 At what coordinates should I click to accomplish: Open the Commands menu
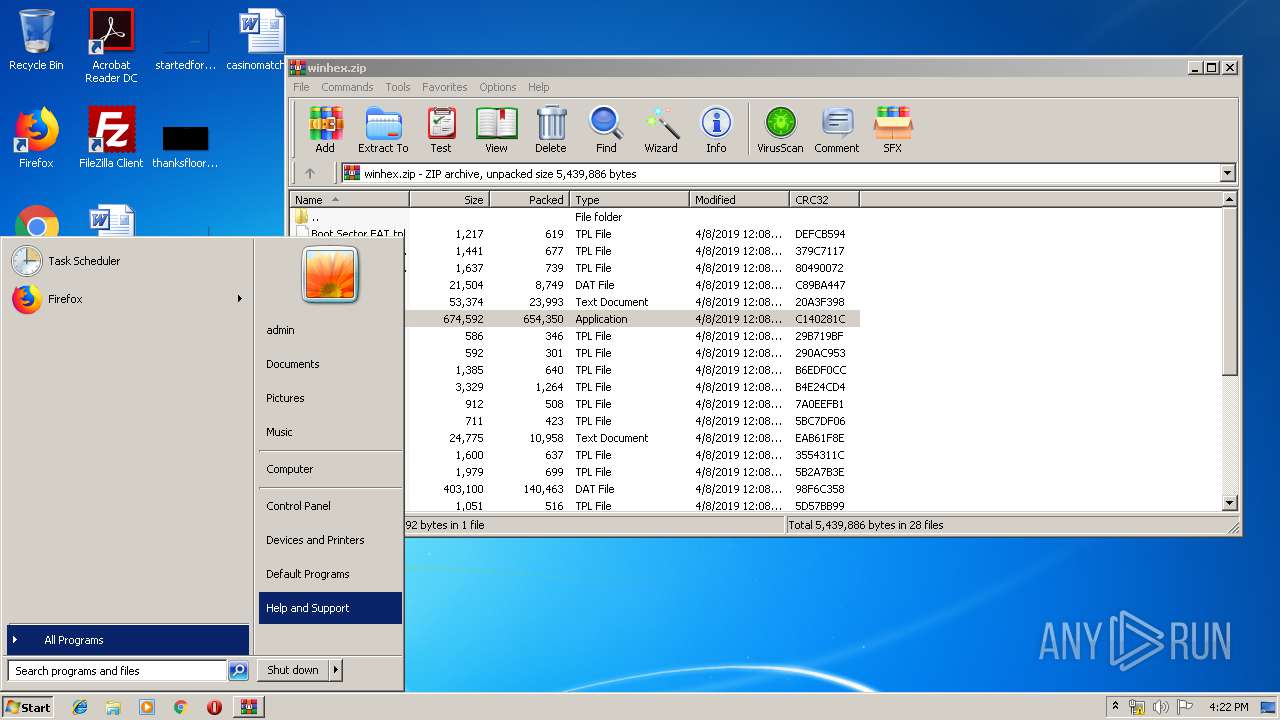point(347,87)
